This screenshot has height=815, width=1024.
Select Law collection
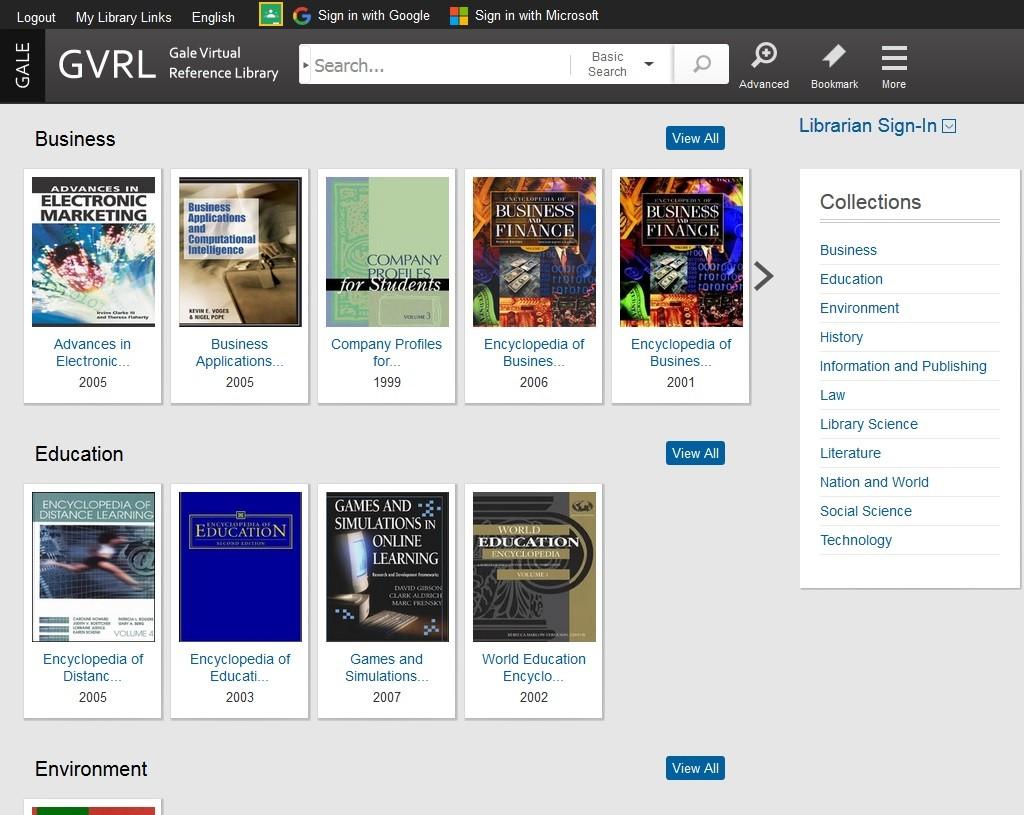[x=832, y=395]
